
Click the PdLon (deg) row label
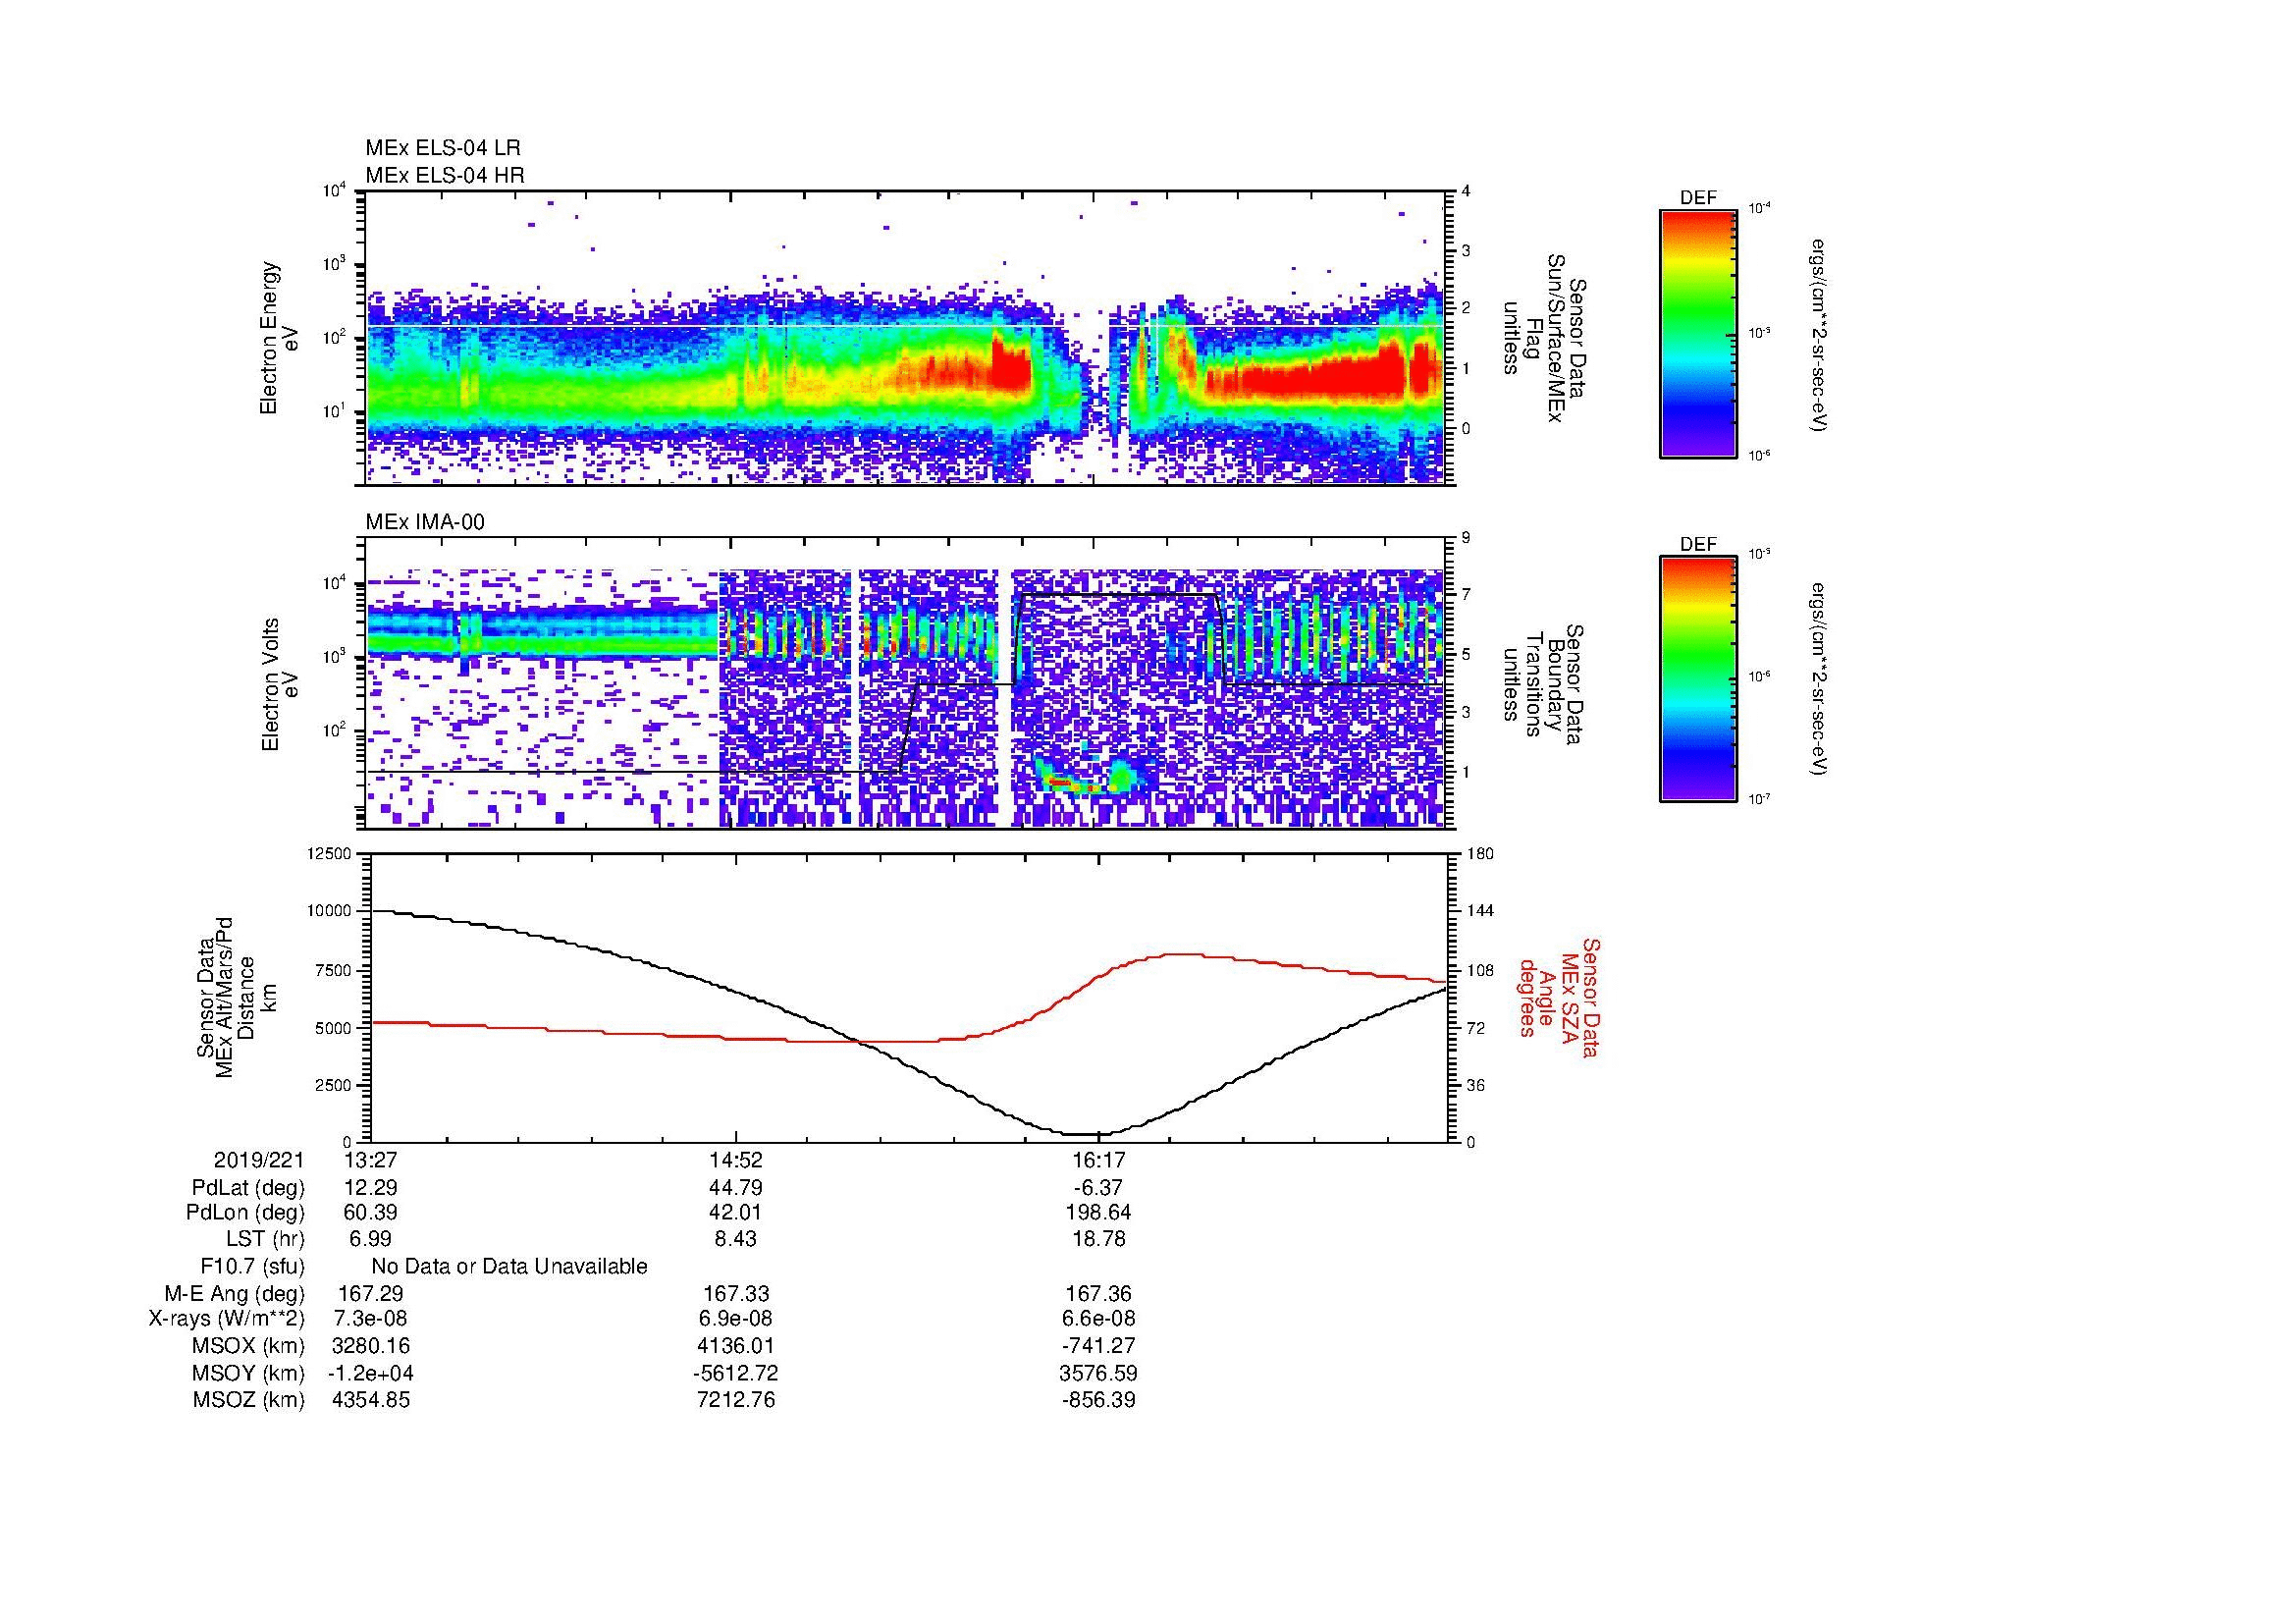pos(248,1213)
